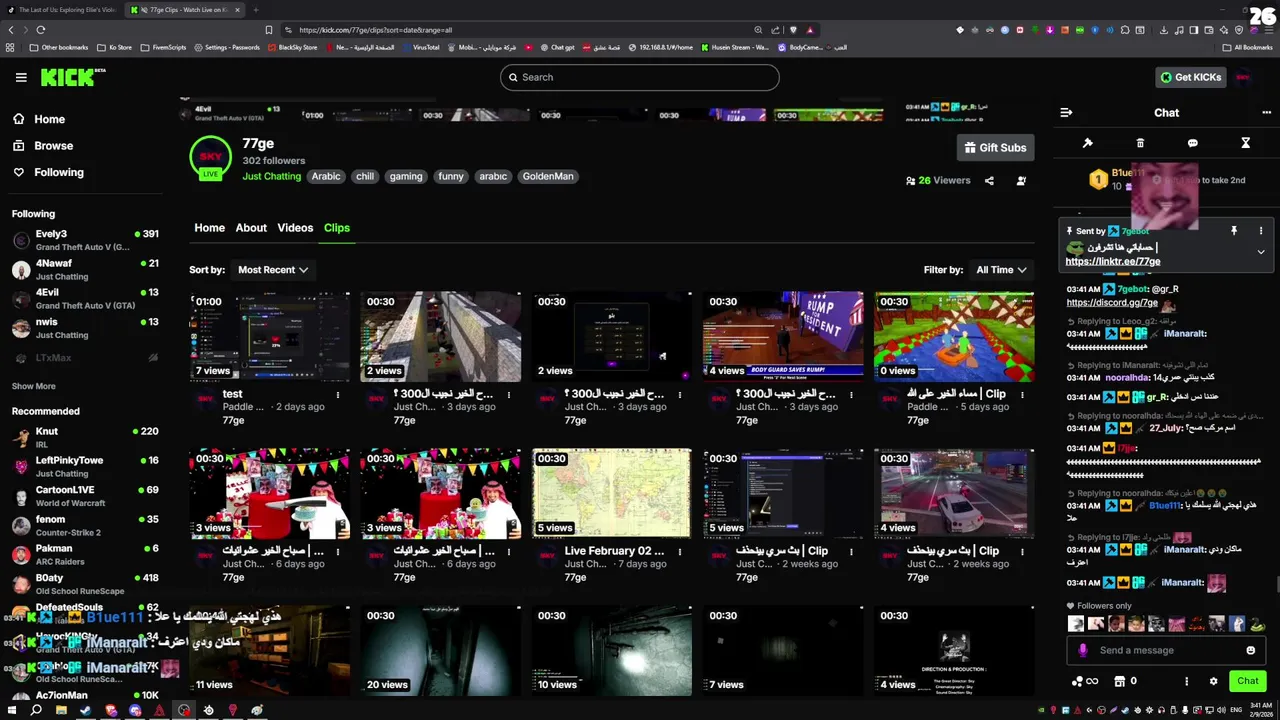Viewport: 1280px width, 720px height.
Task: Send message with green Chat button
Action: point(1247,681)
